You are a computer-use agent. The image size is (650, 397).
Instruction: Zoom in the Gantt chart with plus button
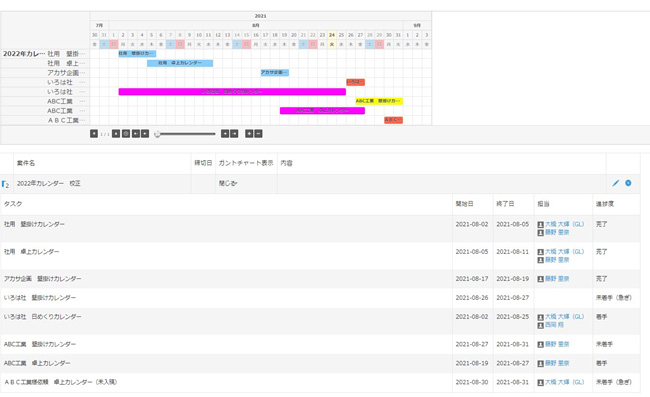249,134
